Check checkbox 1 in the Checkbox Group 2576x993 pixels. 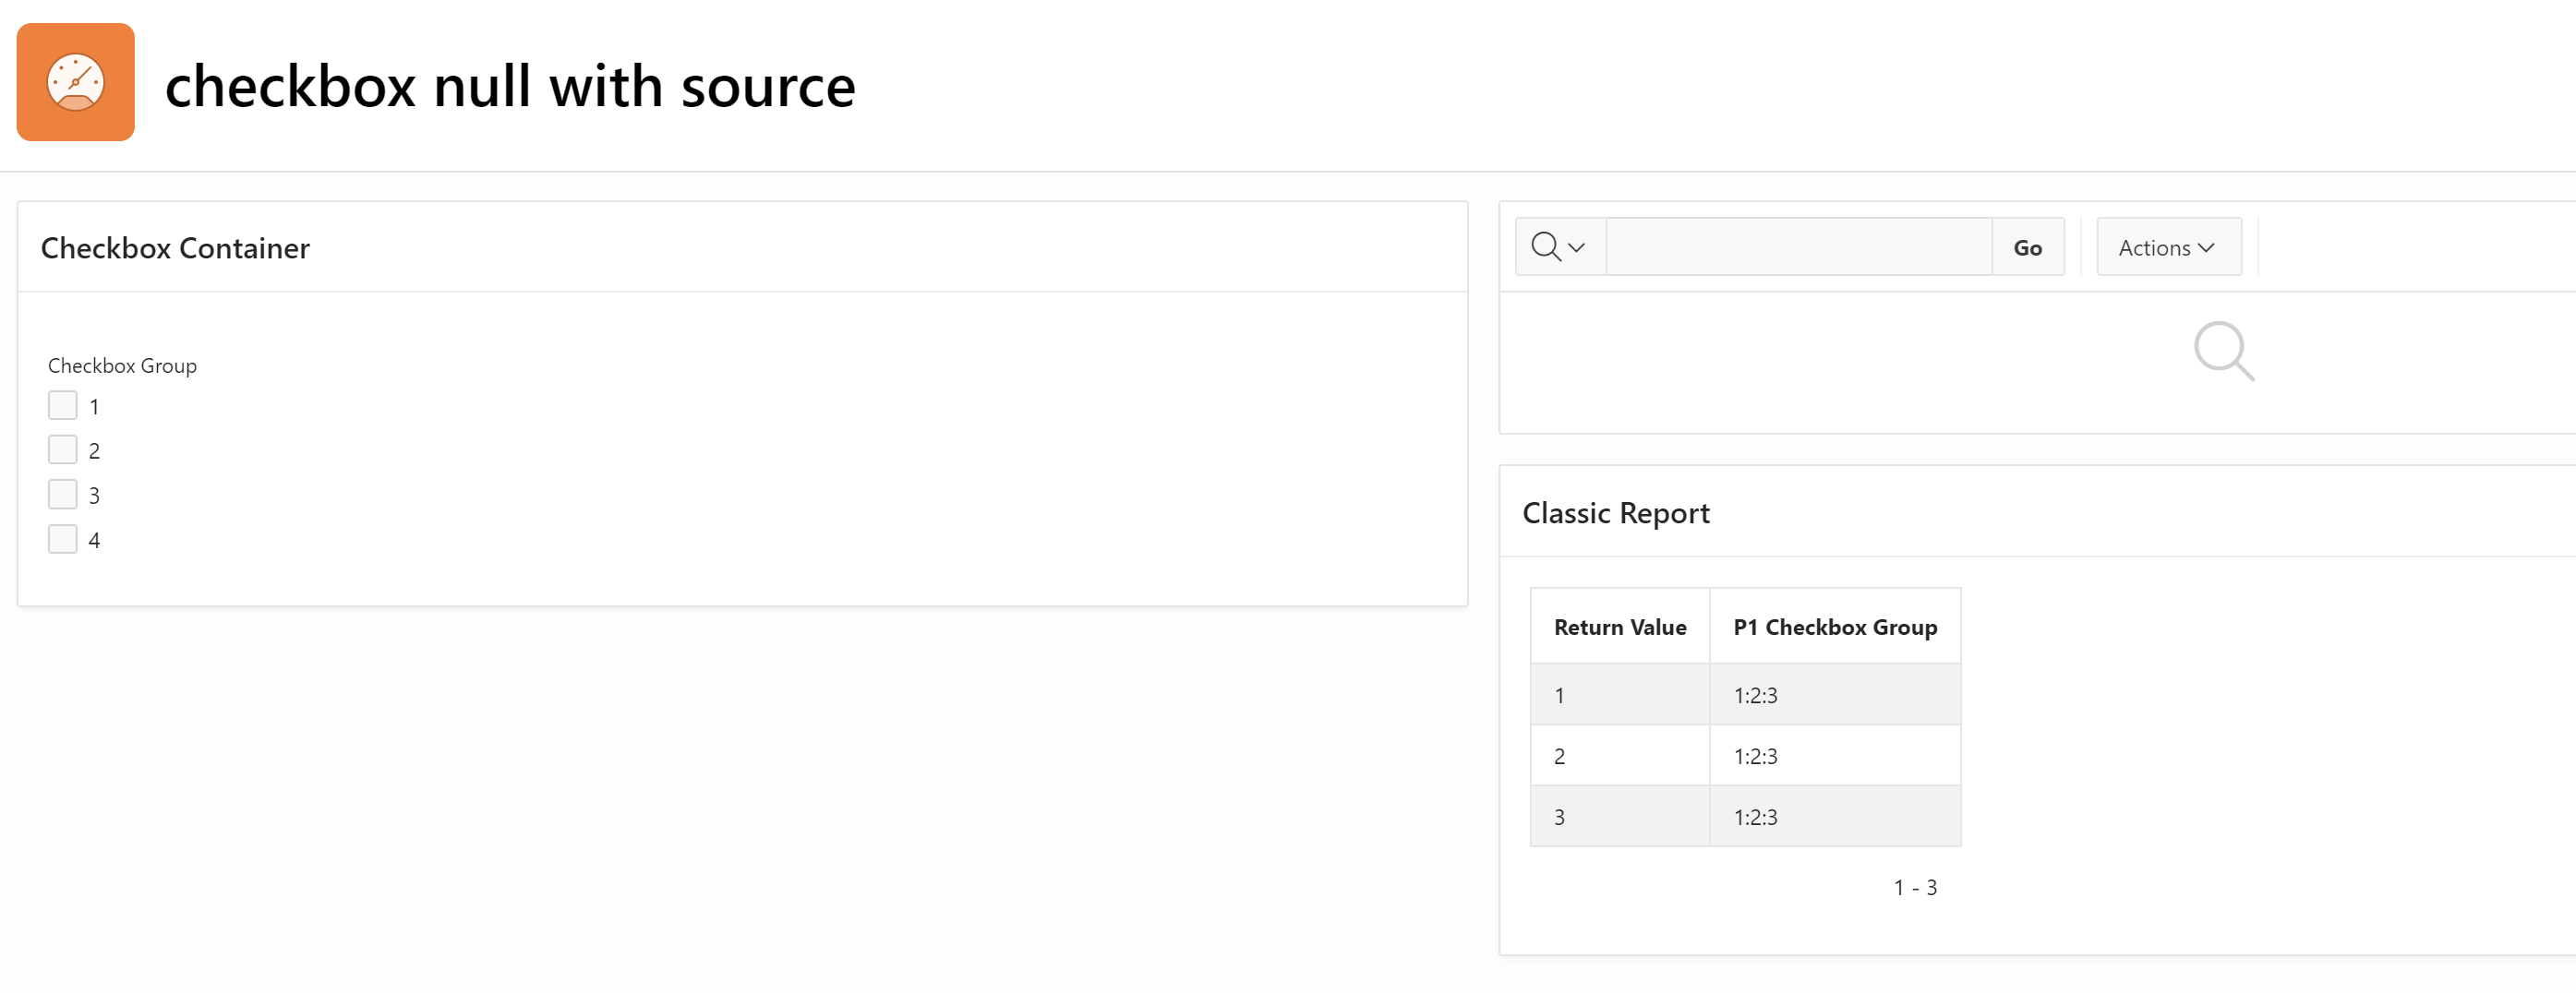click(61, 405)
